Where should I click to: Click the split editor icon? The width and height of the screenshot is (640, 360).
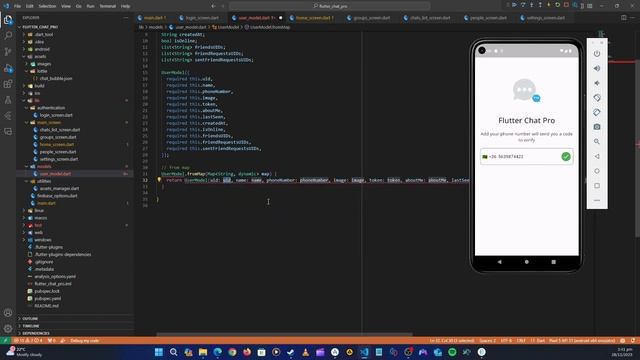(623, 18)
